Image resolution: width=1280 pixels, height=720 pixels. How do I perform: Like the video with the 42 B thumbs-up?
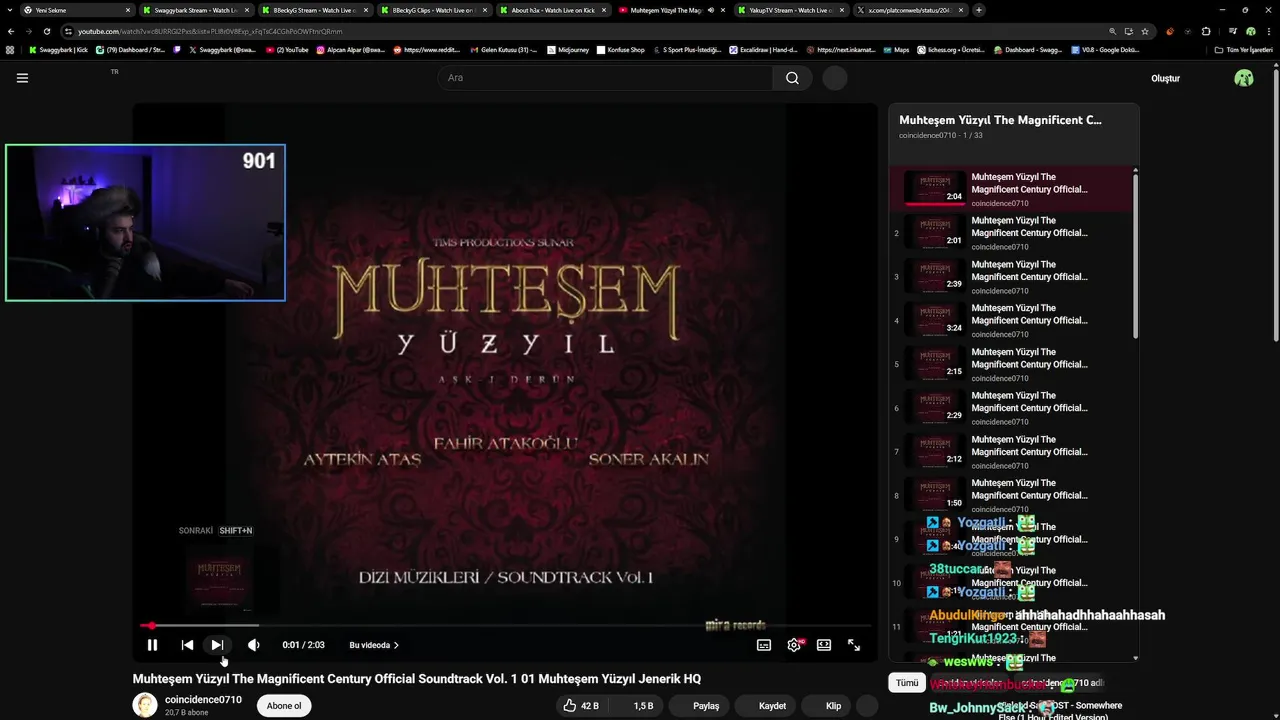pos(580,706)
